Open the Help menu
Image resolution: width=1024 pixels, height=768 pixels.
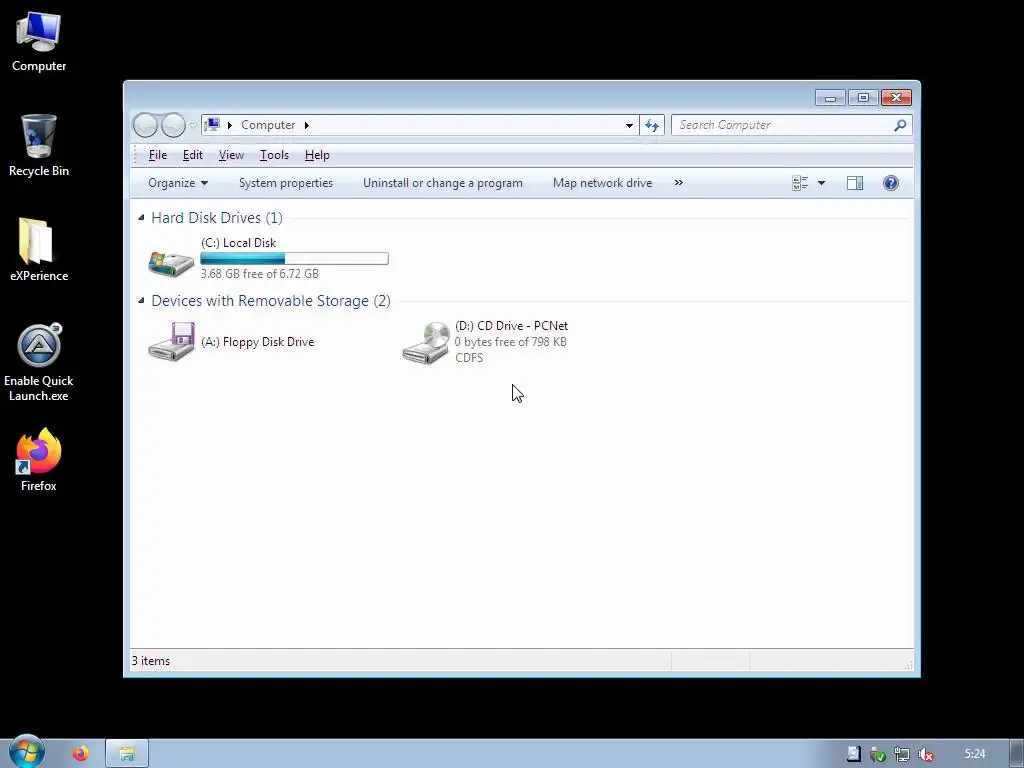pos(317,155)
